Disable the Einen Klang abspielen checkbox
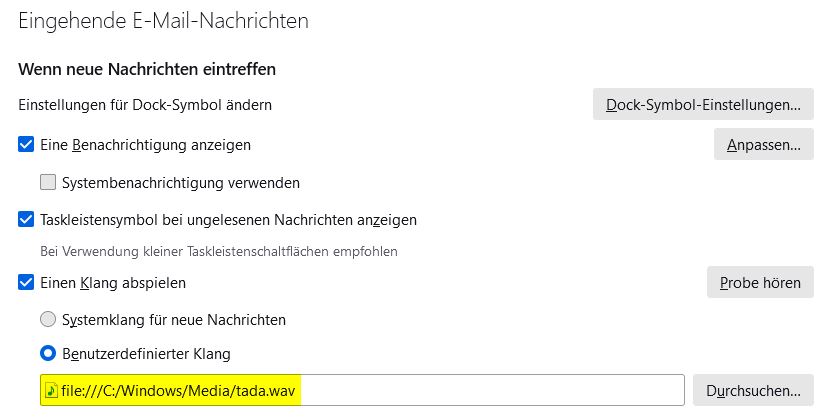 coord(27,283)
